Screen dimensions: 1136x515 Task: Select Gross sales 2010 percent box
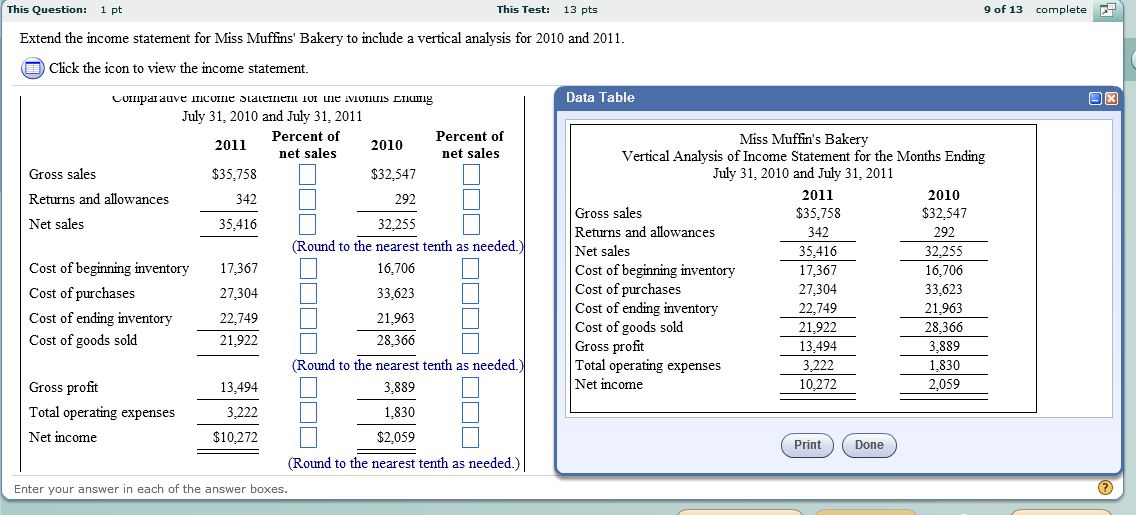pos(471,175)
